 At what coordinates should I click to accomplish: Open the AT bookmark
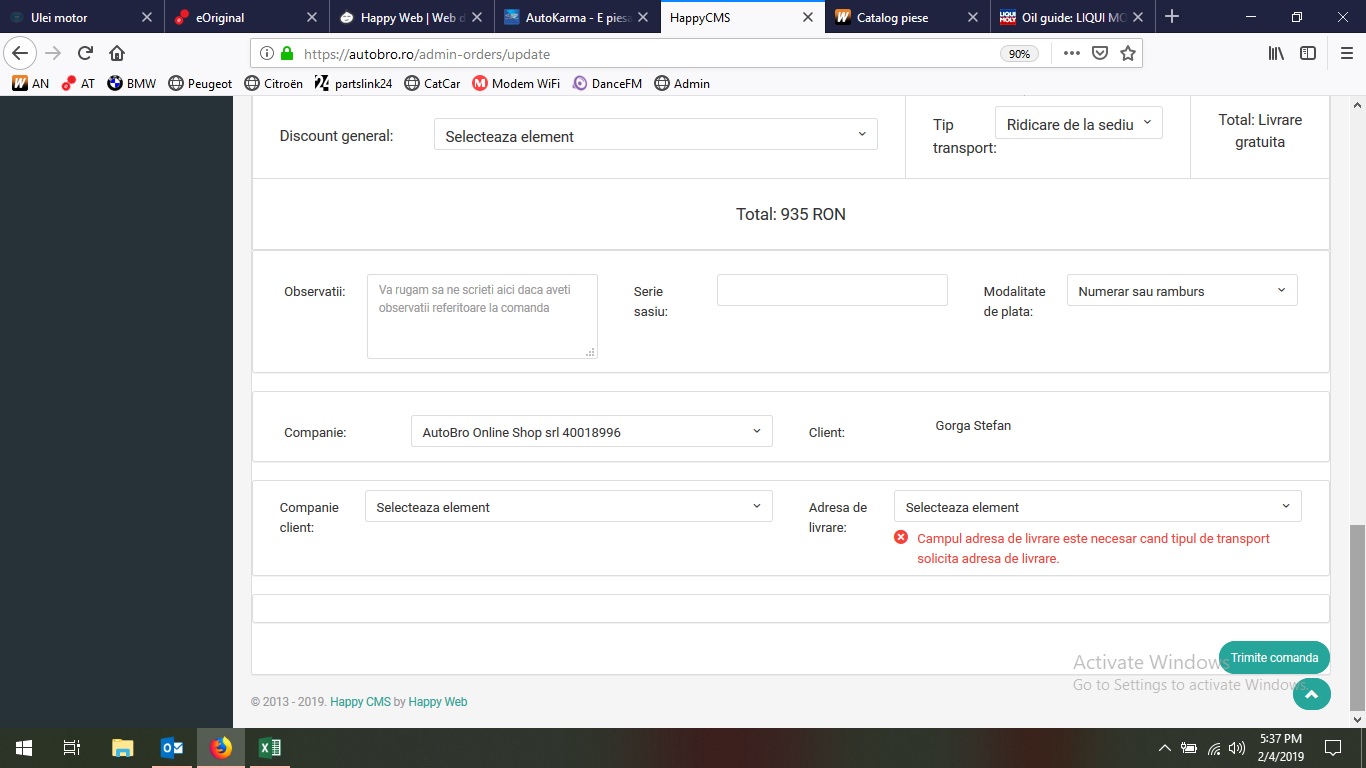point(78,83)
